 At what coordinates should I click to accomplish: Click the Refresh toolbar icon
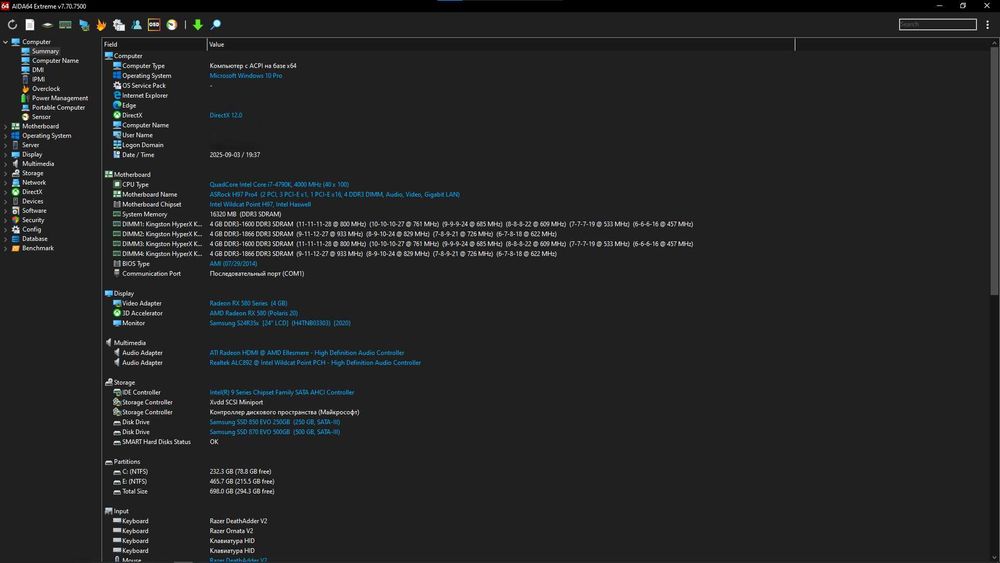tap(12, 25)
